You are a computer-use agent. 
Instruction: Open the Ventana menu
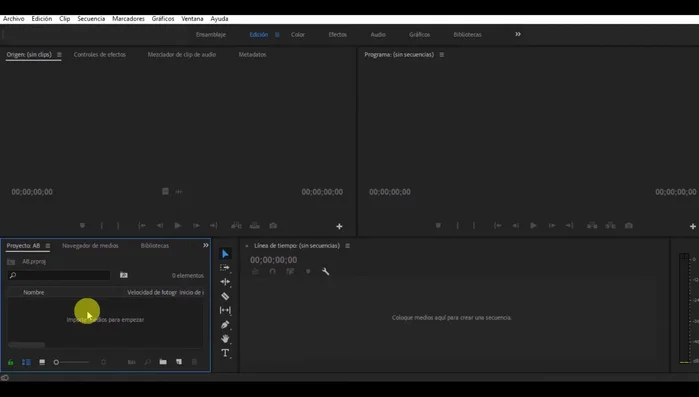click(192, 19)
